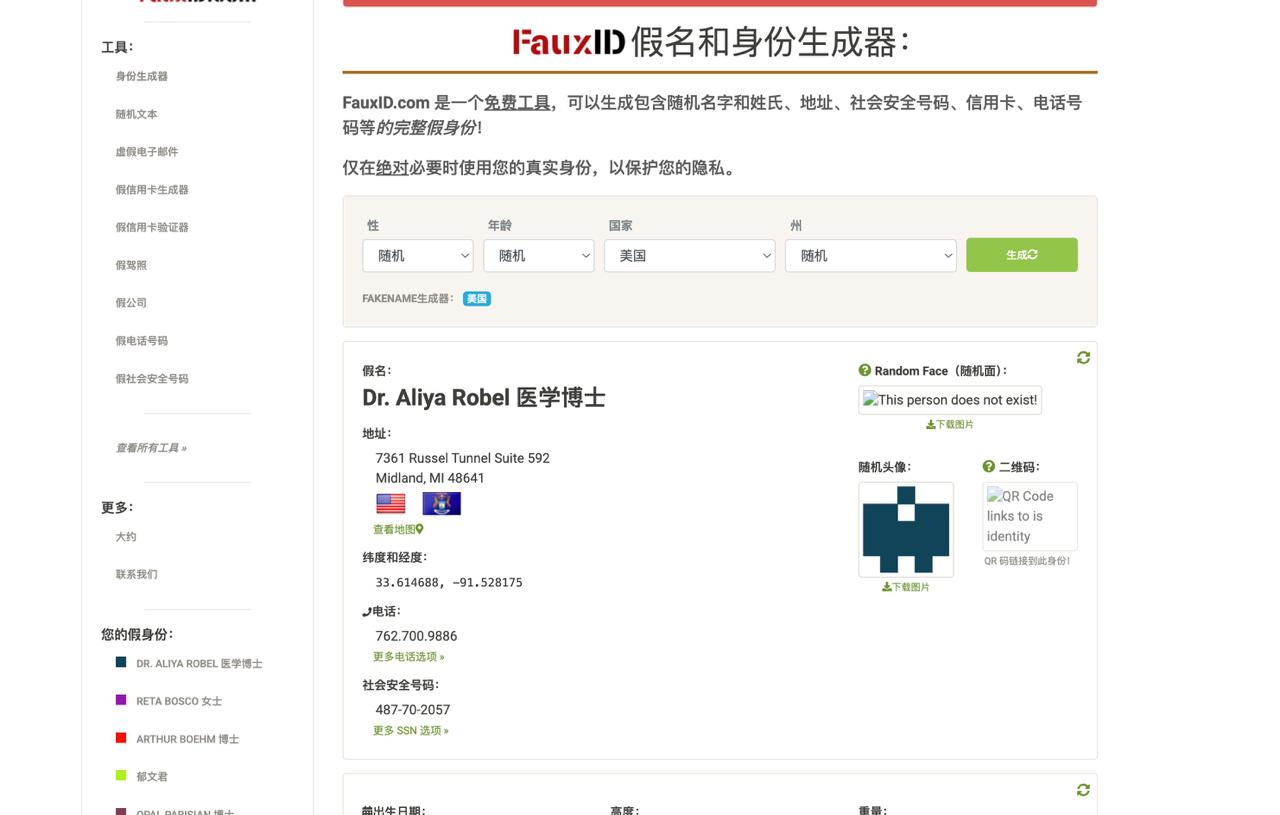The height and width of the screenshot is (815, 1280).
Task: Click the random avatar thumbnail image
Action: pos(905,529)
